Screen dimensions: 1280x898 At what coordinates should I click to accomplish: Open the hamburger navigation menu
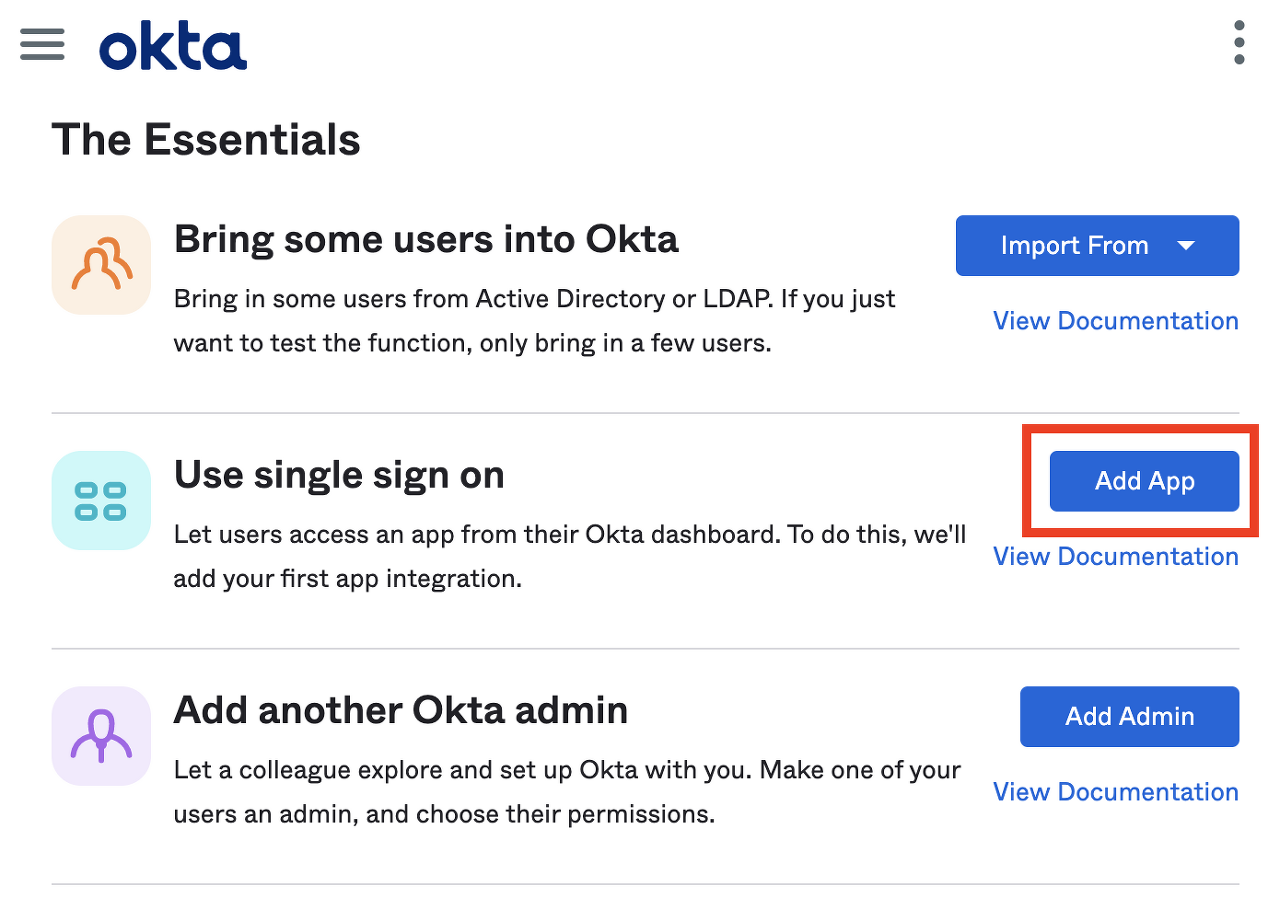41,44
